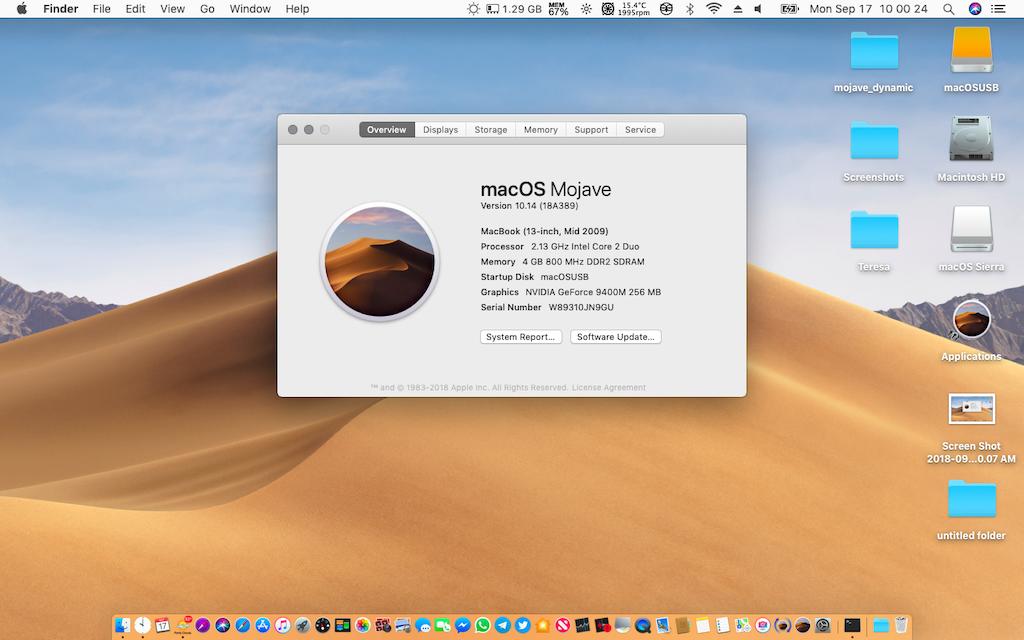Open Launchpad rocket icon in Dock
The width and height of the screenshot is (1024, 640).
click(302, 626)
